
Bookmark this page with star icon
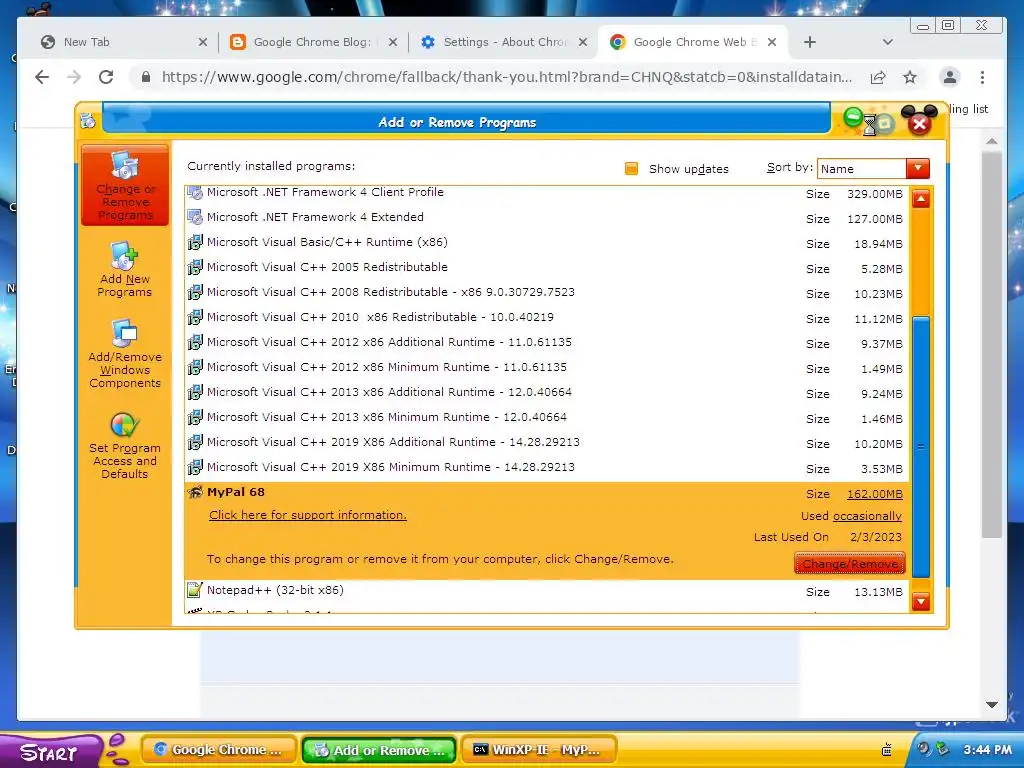click(x=910, y=77)
